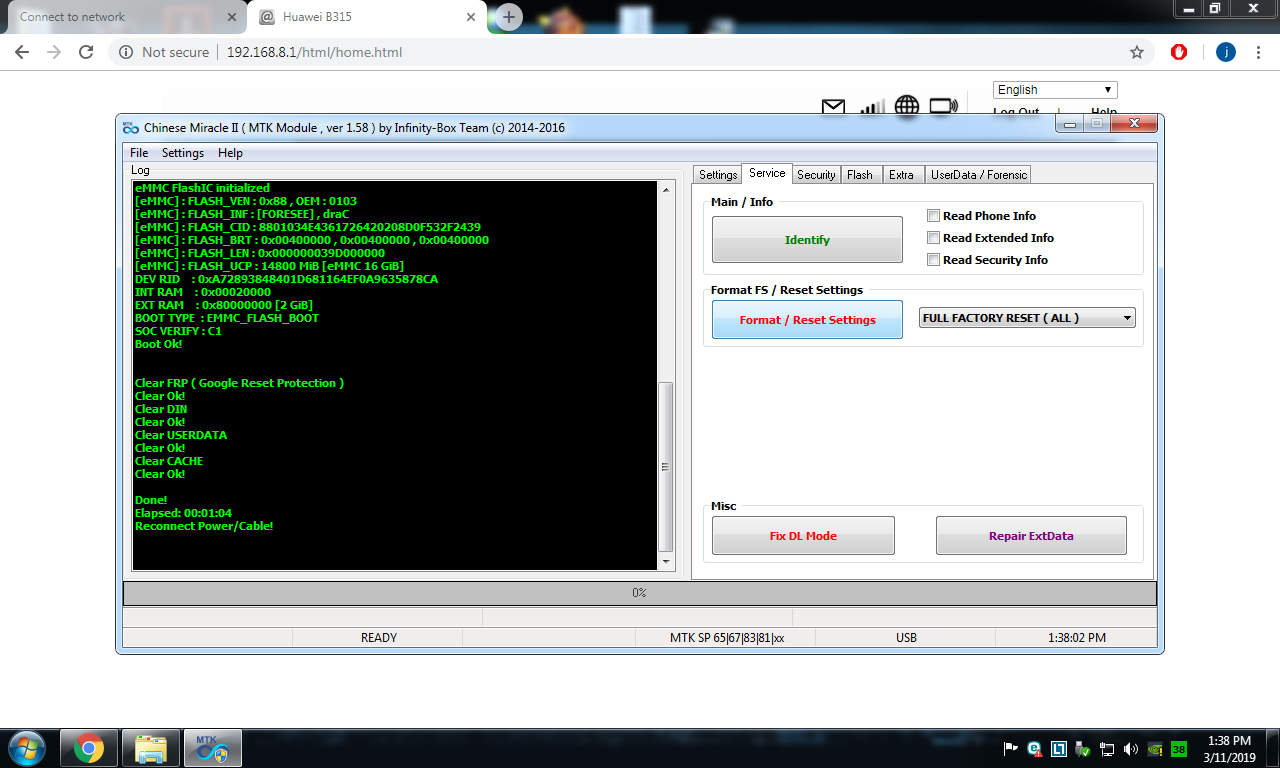The image size is (1280, 768).
Task: Click the Chrome taskbar icon
Action: 89,748
